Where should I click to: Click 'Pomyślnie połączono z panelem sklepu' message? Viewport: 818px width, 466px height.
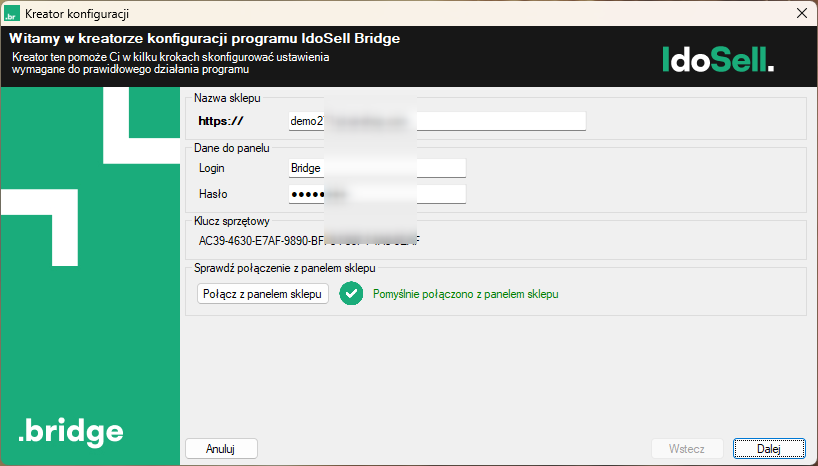click(x=465, y=294)
